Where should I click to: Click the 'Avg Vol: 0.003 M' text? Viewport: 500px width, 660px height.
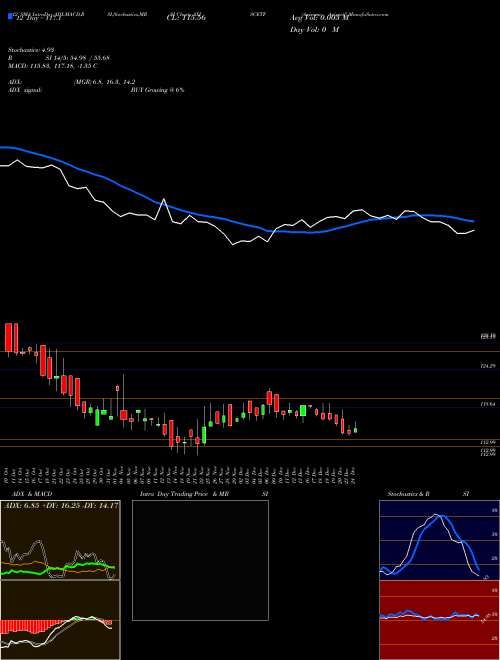tap(319, 18)
